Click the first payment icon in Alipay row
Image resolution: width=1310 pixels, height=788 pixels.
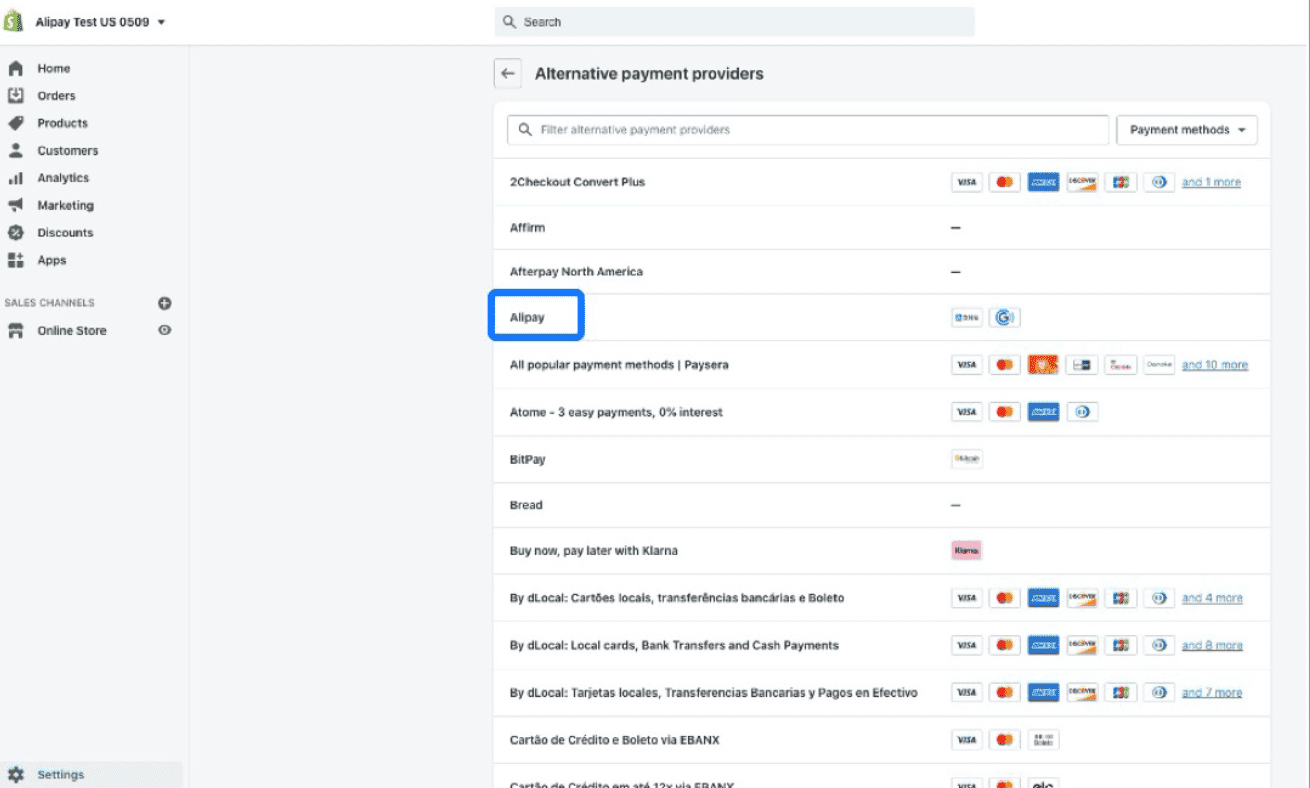[x=966, y=318]
